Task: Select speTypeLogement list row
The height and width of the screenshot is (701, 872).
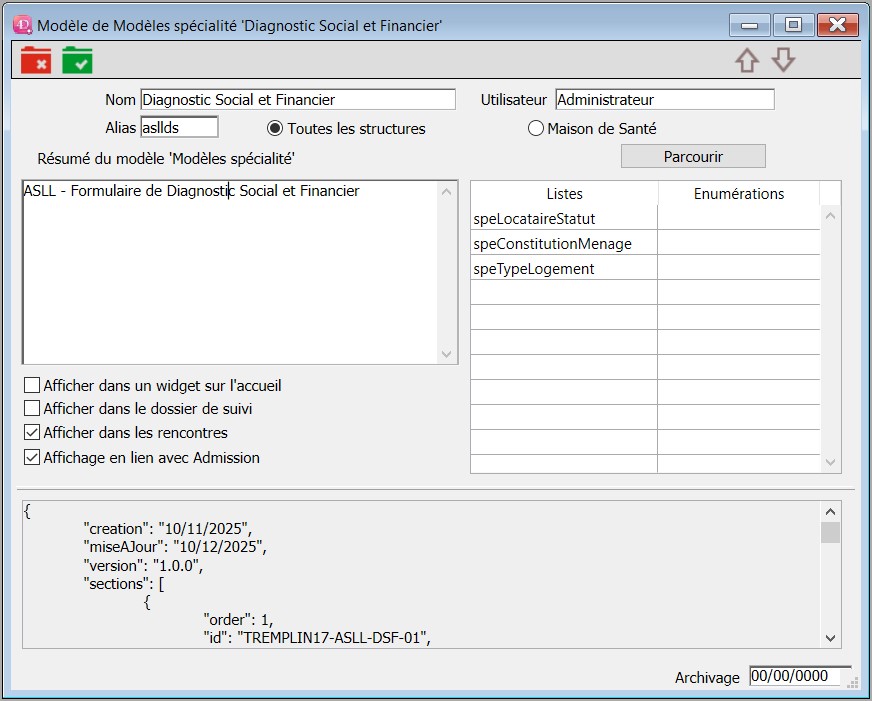Action: [x=564, y=268]
